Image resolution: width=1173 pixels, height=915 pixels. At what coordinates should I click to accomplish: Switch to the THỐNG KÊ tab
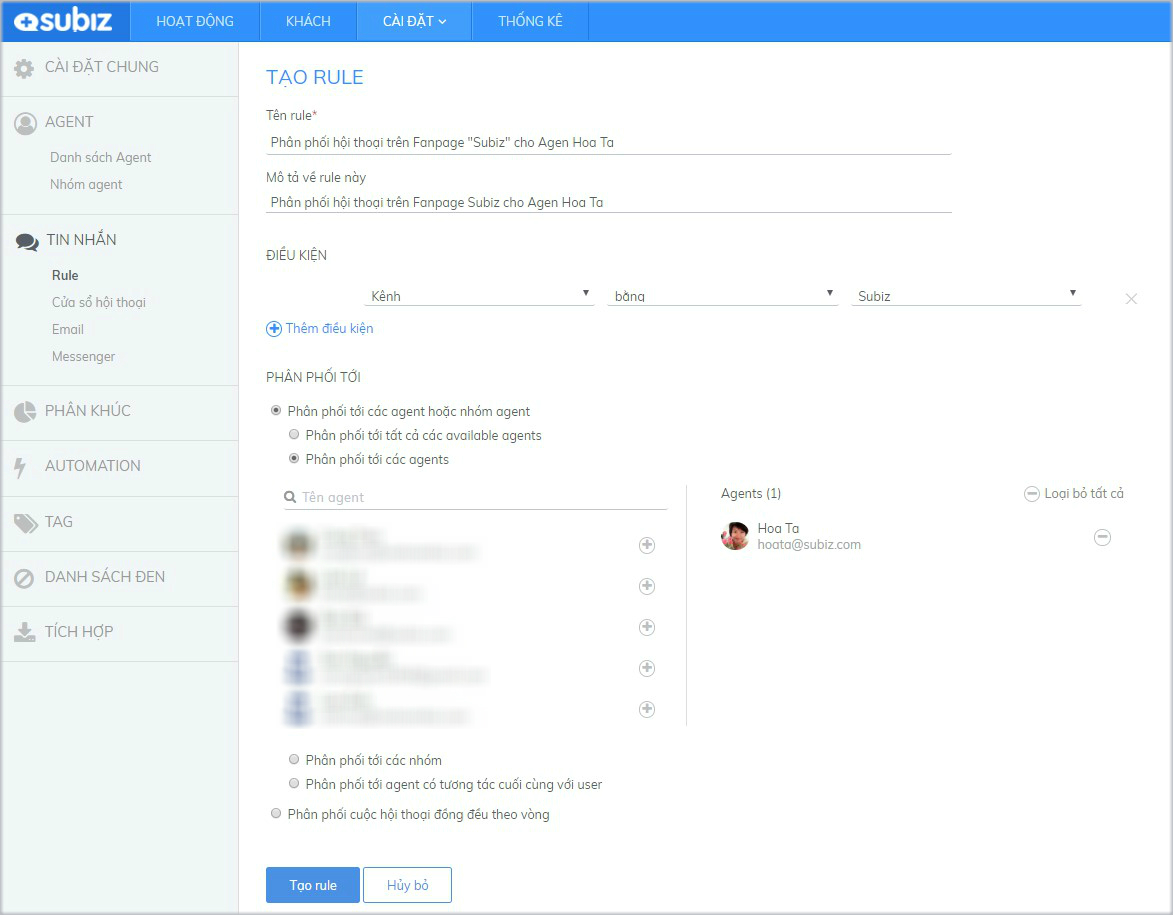pyautogui.click(x=529, y=20)
